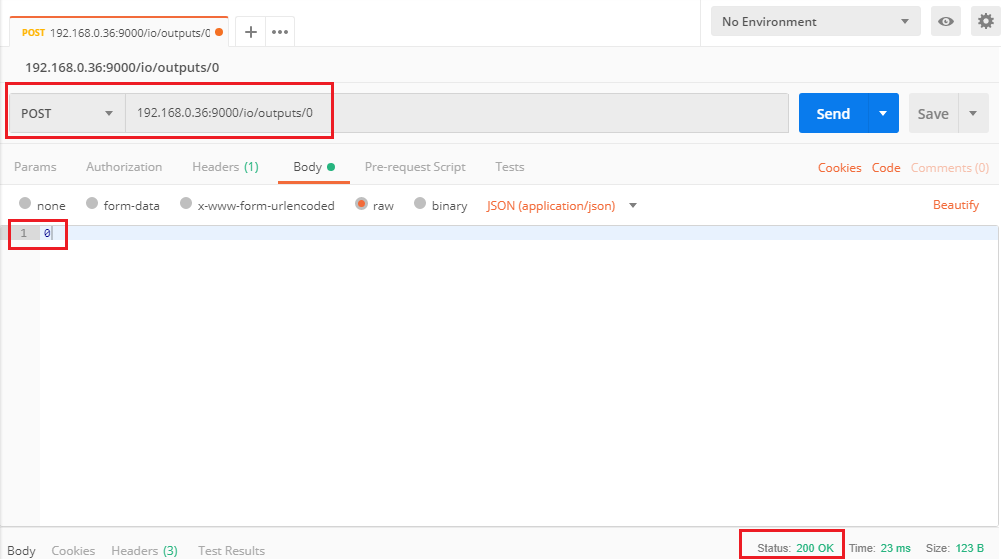The width and height of the screenshot is (1001, 559).
Task: Open the No Environment dropdown
Action: [815, 22]
